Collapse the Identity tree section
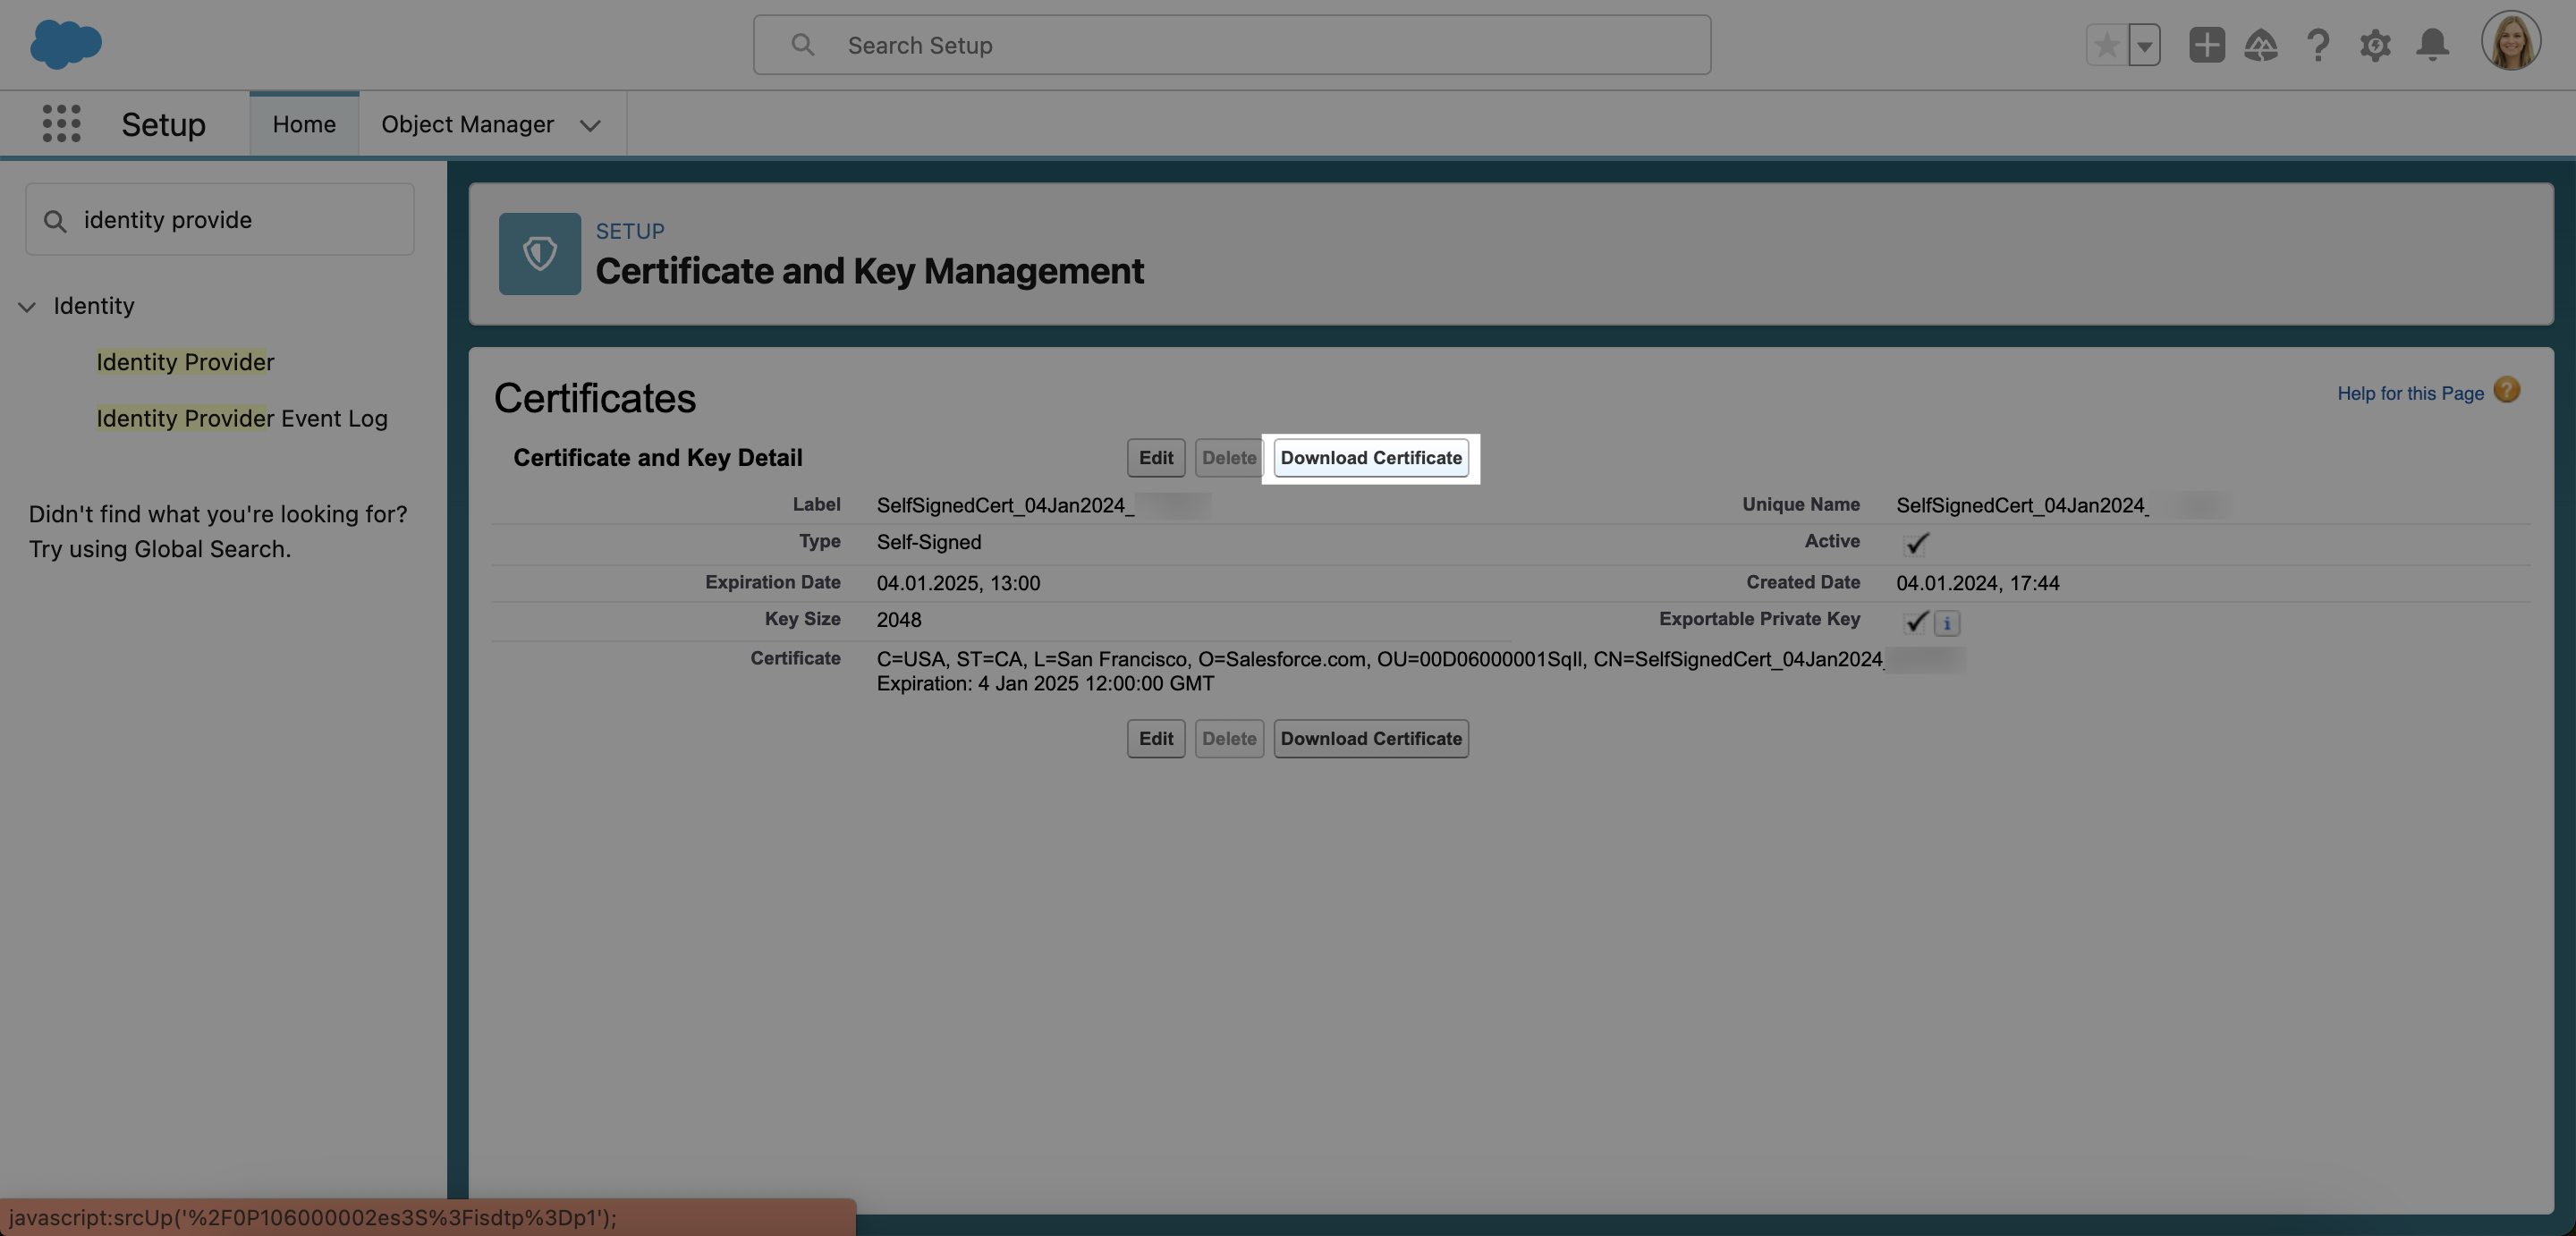2576x1236 pixels. point(27,307)
